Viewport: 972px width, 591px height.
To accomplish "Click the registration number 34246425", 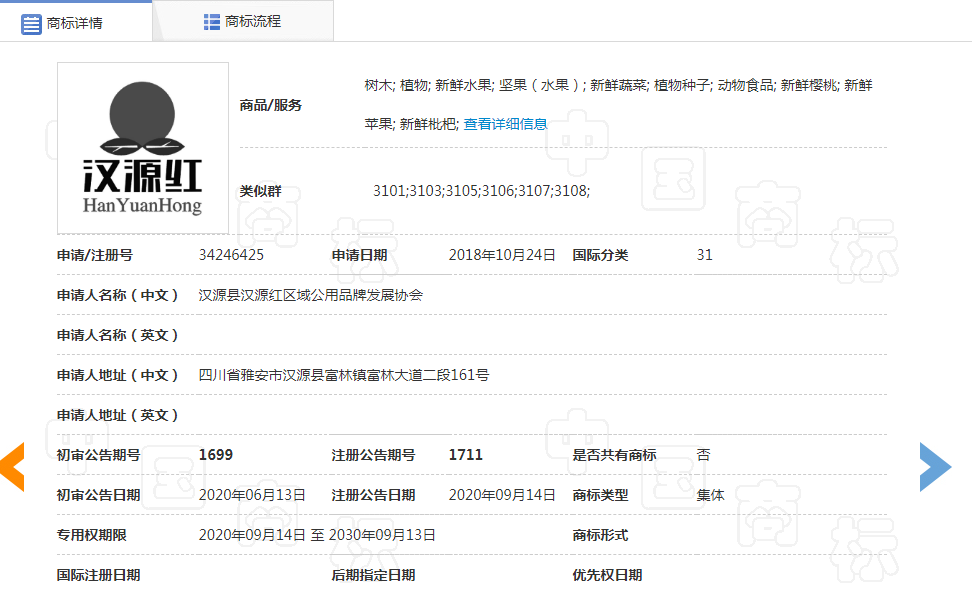I will pos(231,255).
